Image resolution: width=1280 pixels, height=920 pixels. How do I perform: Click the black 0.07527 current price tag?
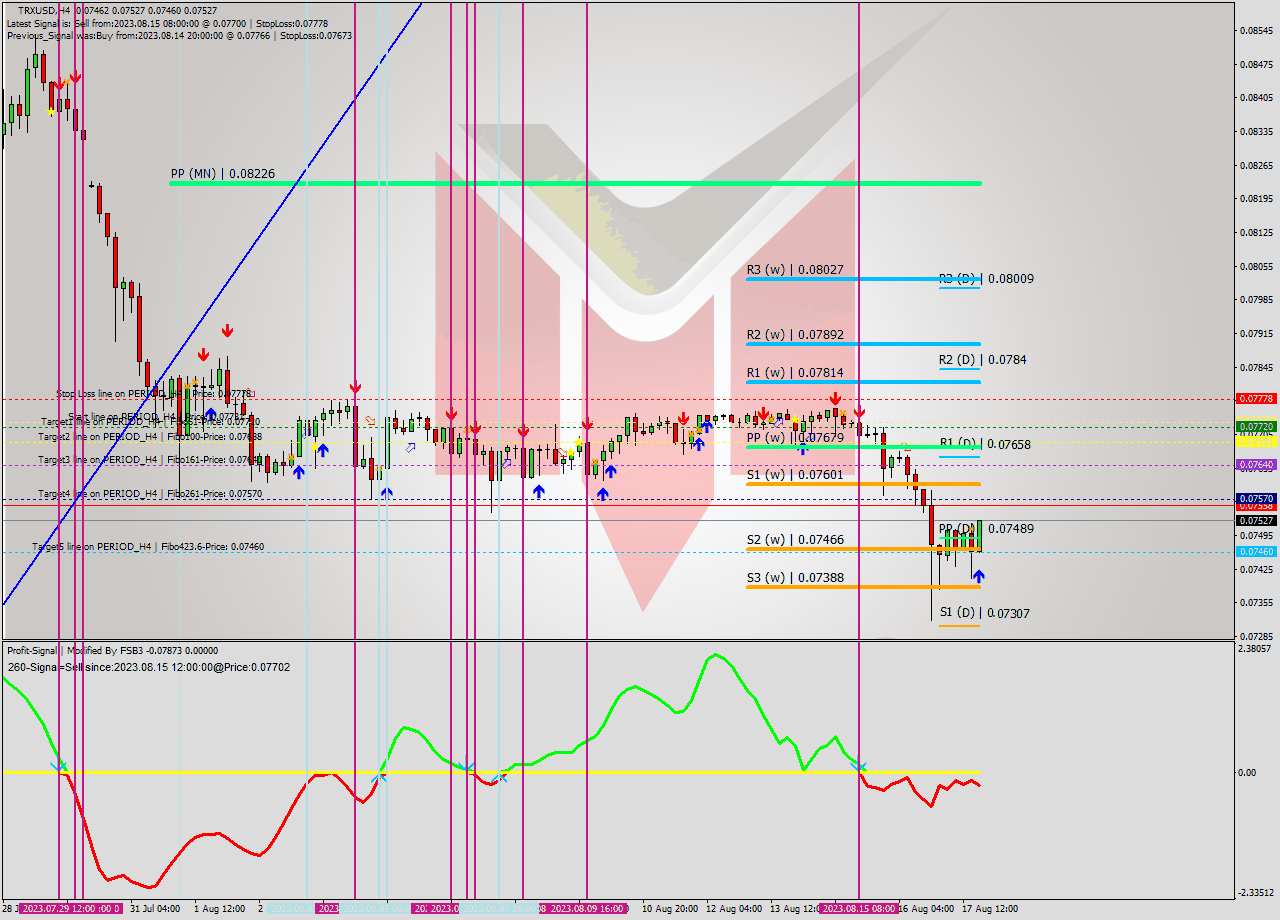1256,520
